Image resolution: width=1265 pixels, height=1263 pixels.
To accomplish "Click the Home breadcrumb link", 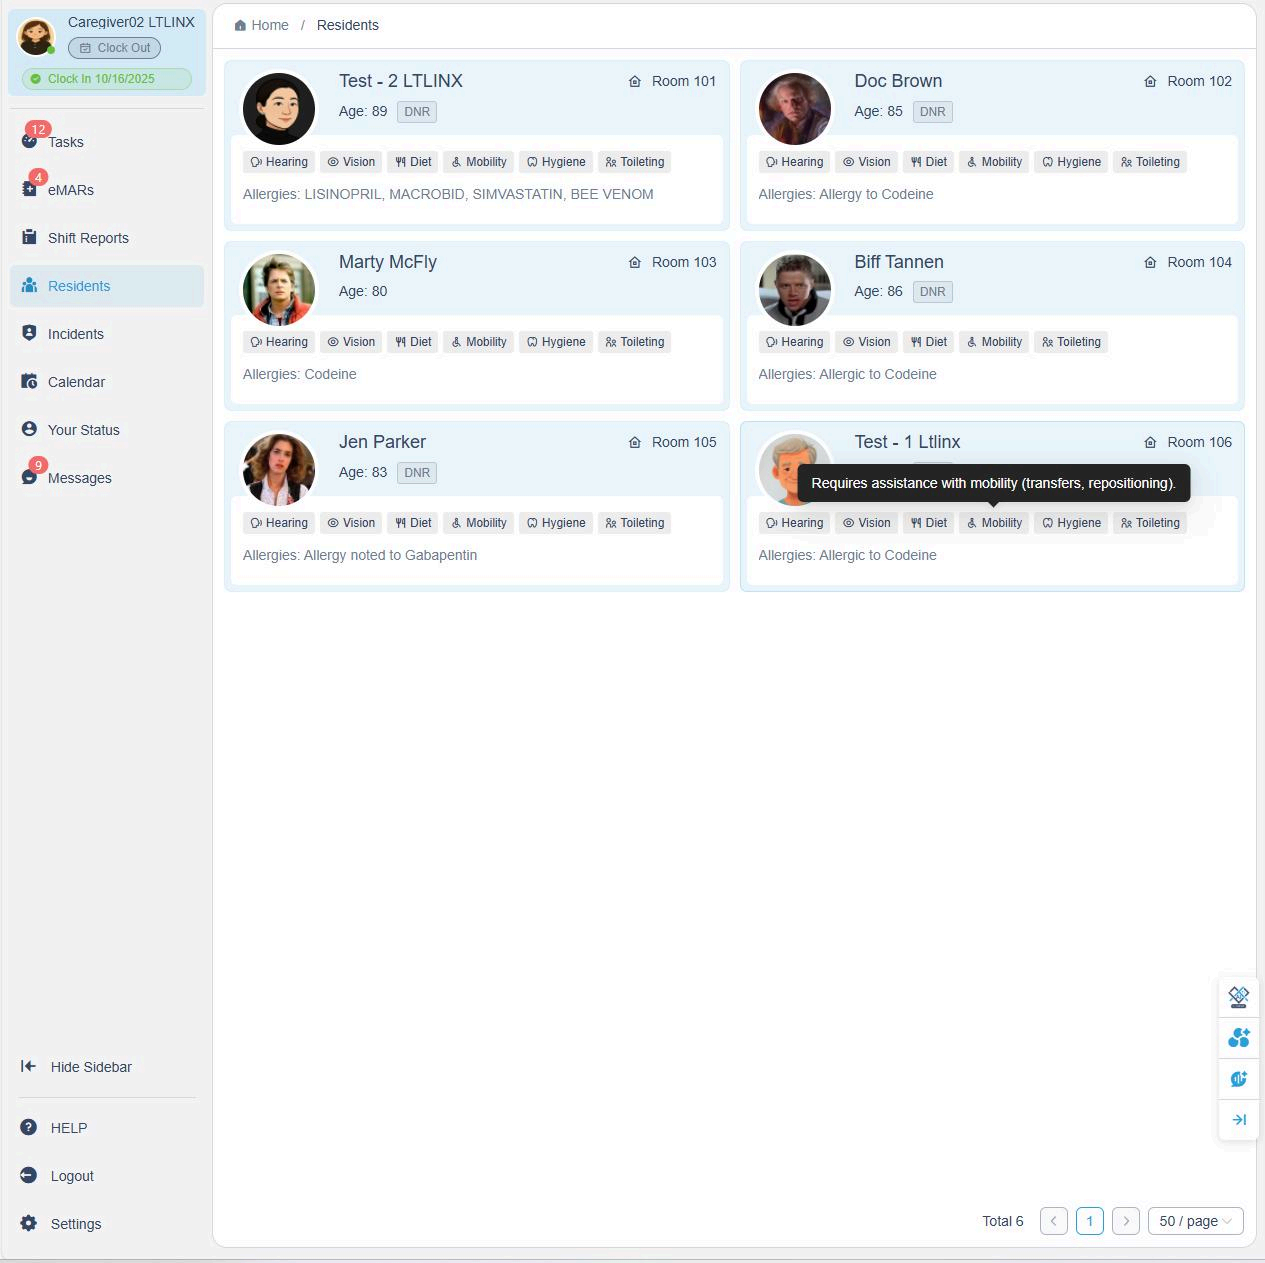I will [x=262, y=25].
